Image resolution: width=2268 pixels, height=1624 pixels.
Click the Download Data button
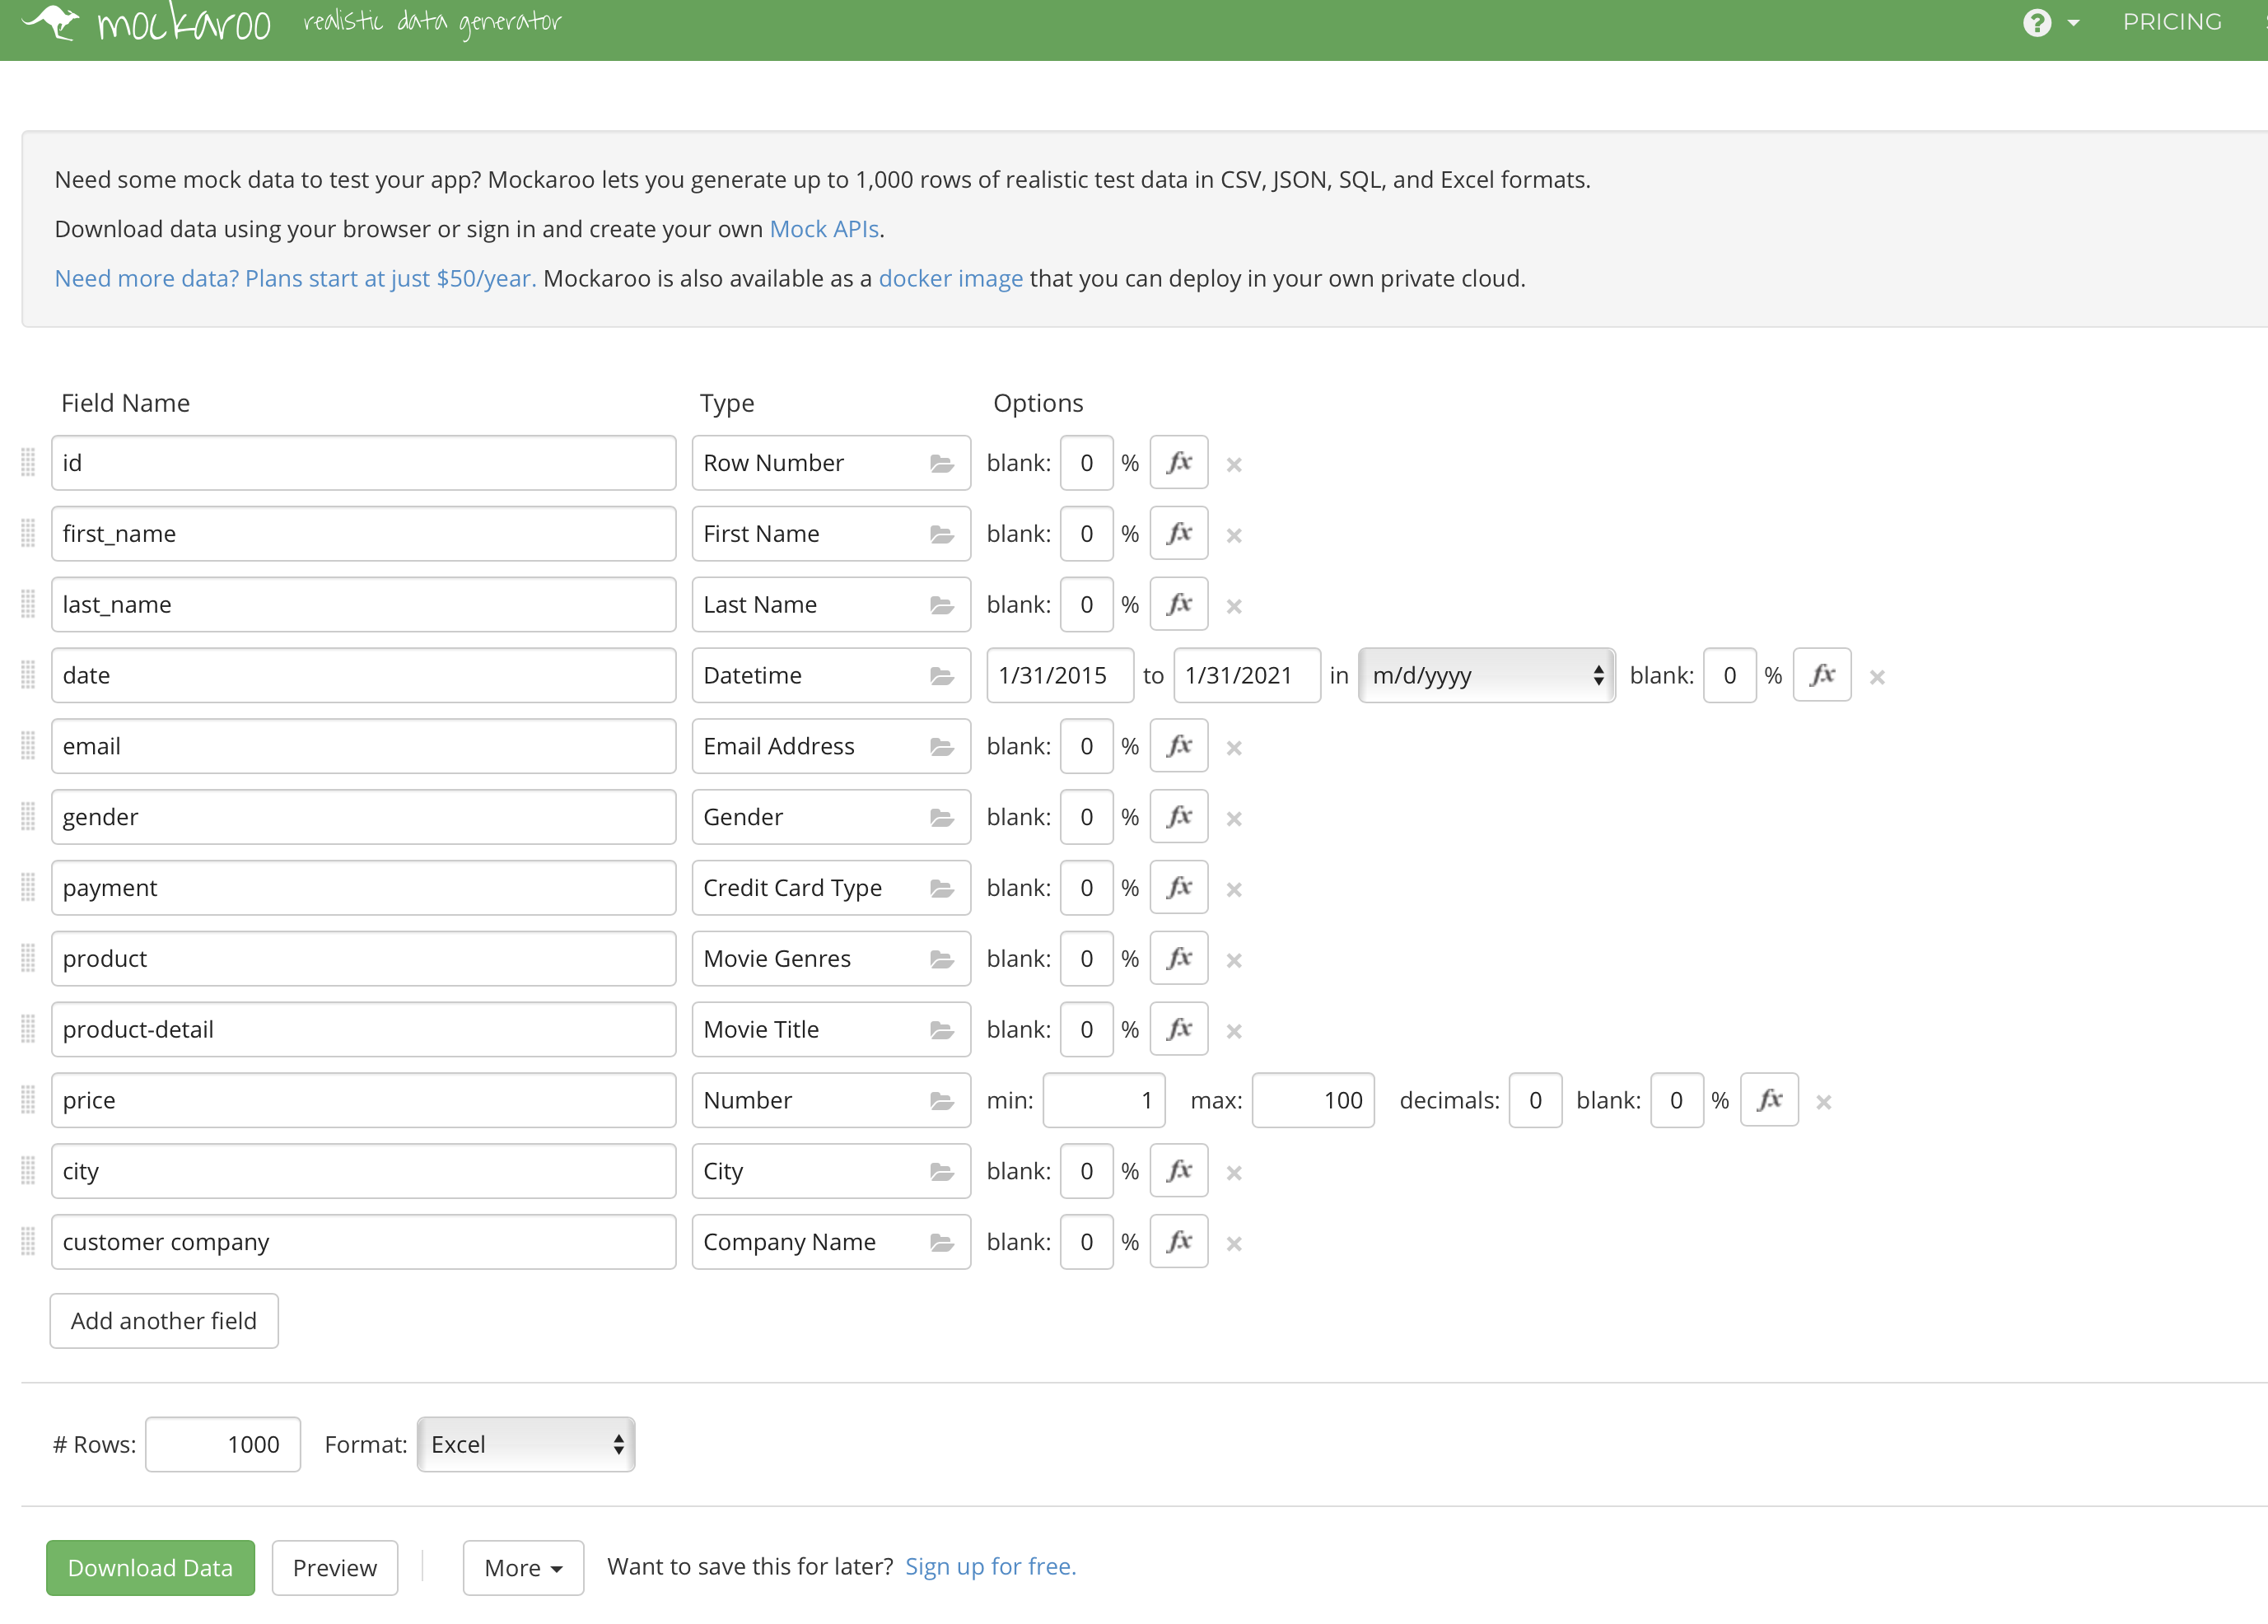(x=150, y=1568)
